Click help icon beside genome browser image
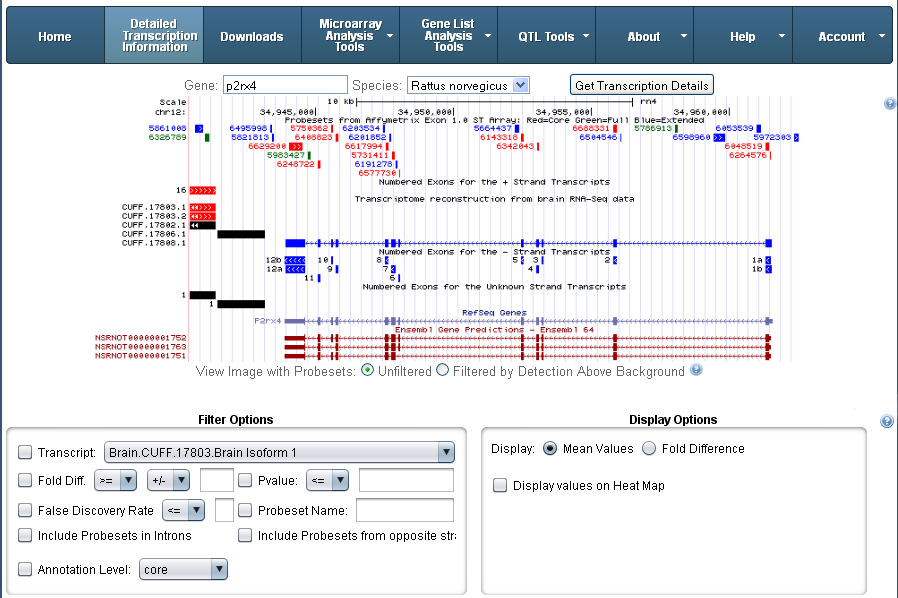This screenshot has width=898, height=598. pos(889,103)
